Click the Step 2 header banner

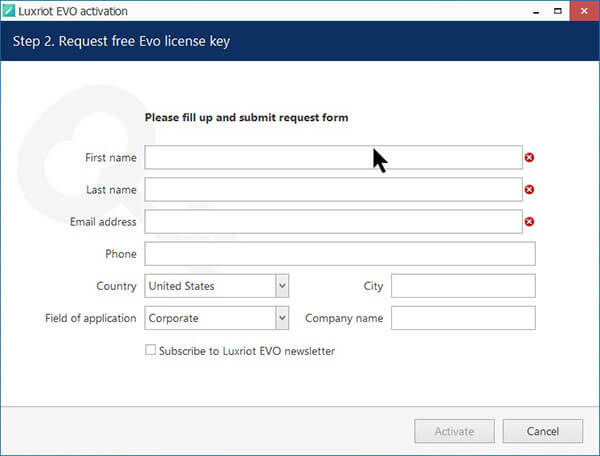300,42
